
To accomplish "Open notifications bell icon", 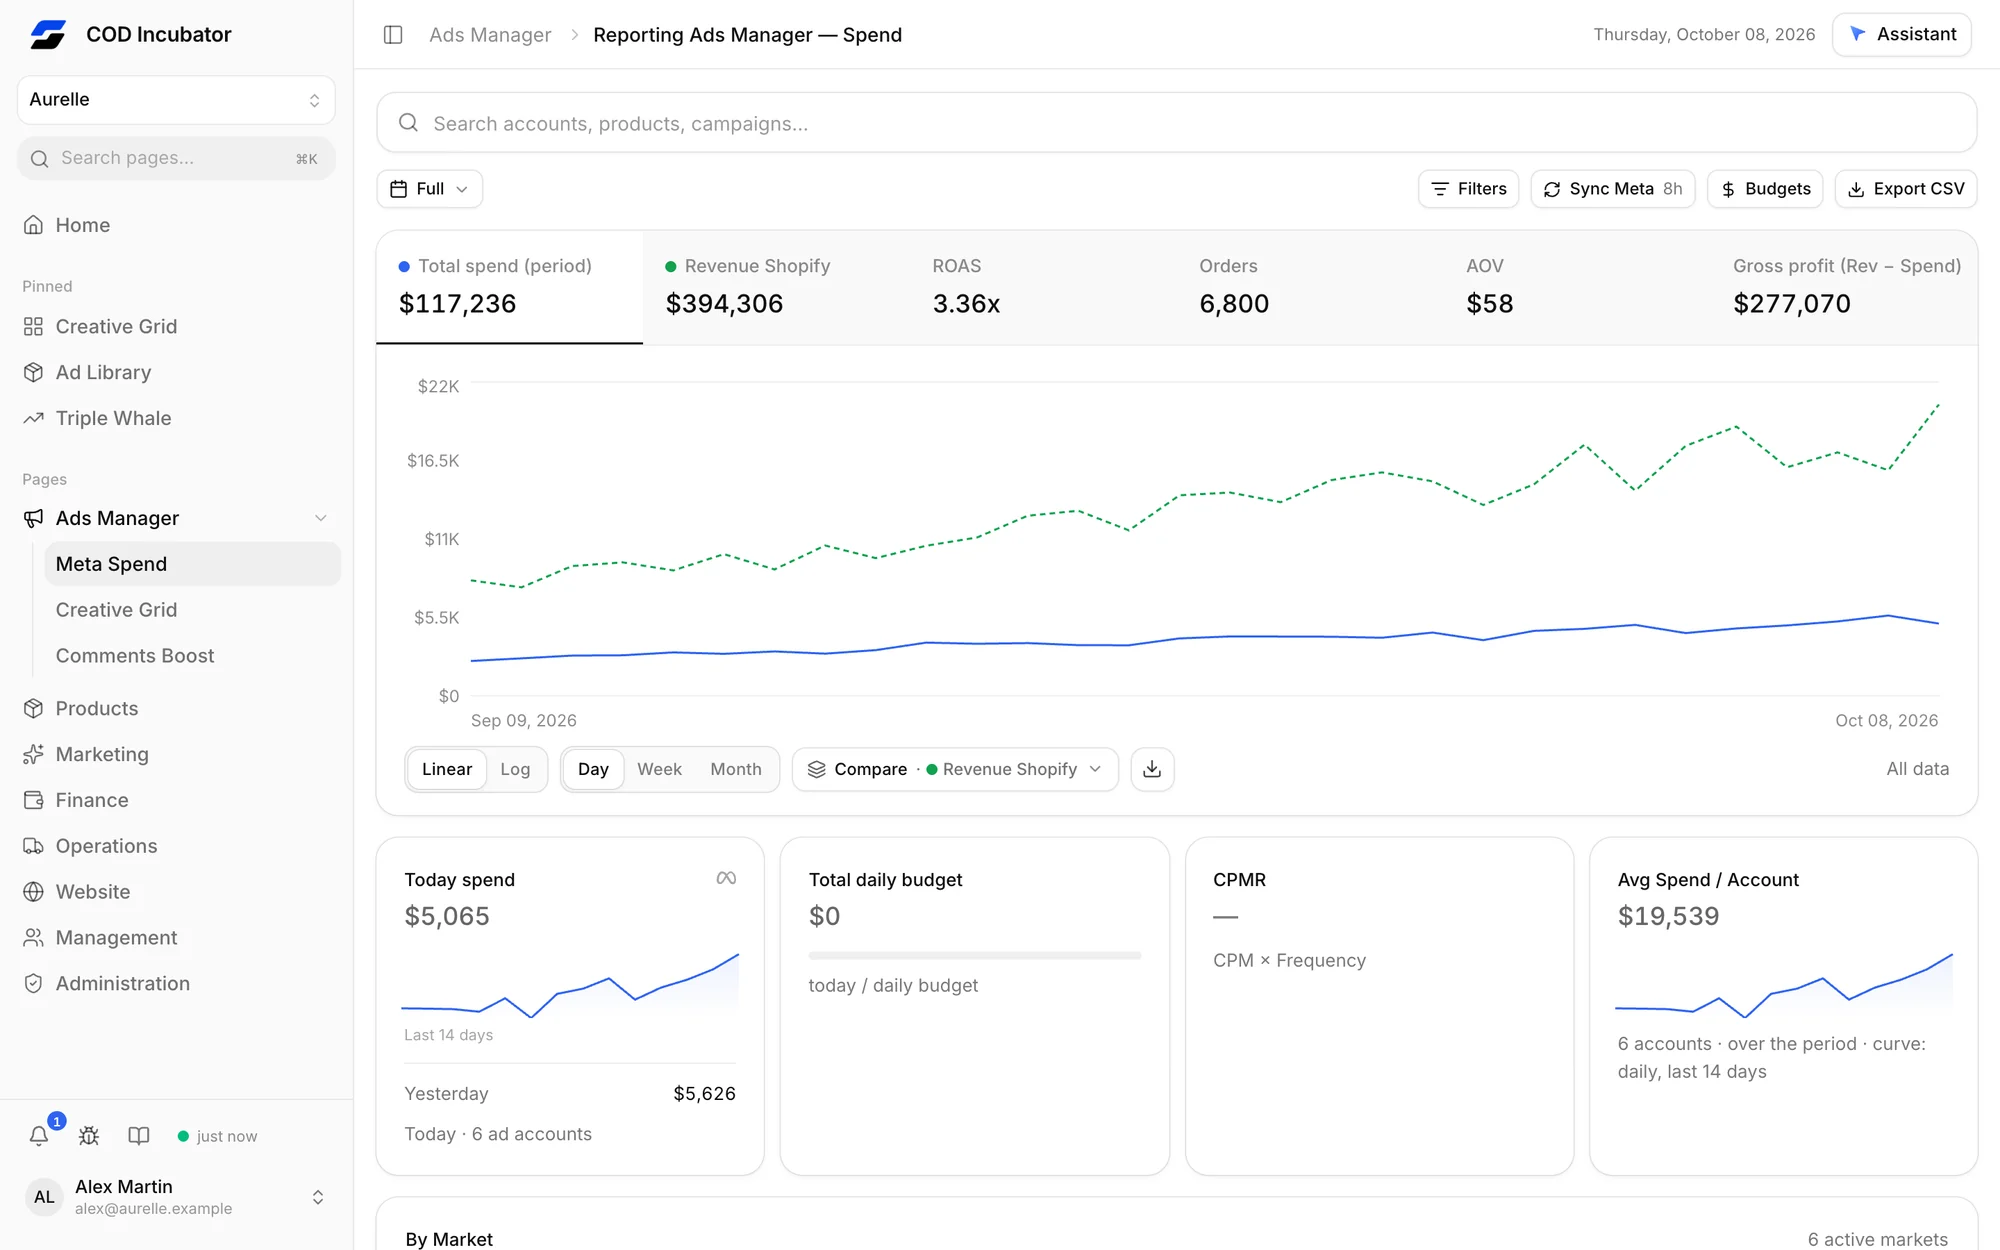I will coord(39,1136).
